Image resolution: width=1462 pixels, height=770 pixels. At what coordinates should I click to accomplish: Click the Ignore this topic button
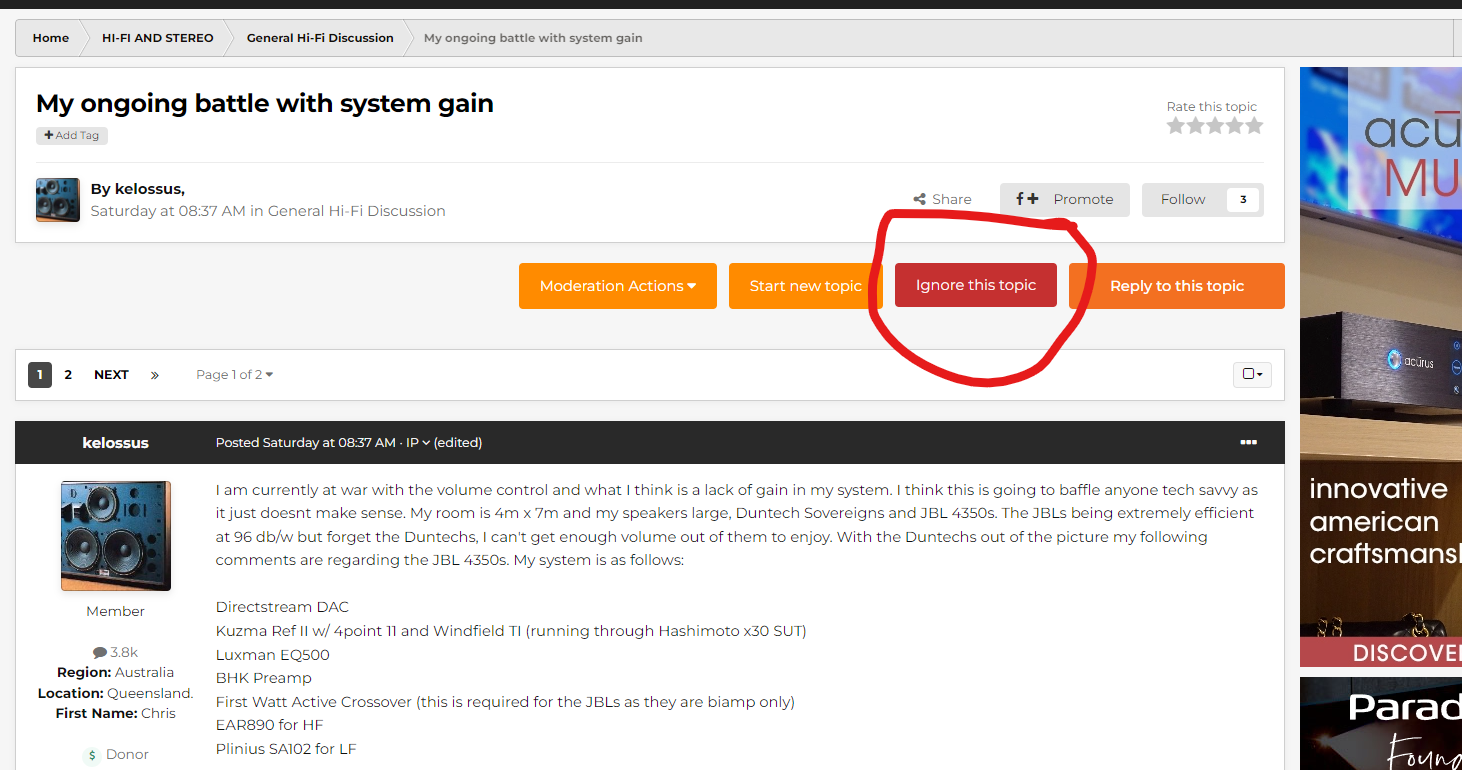(975, 285)
